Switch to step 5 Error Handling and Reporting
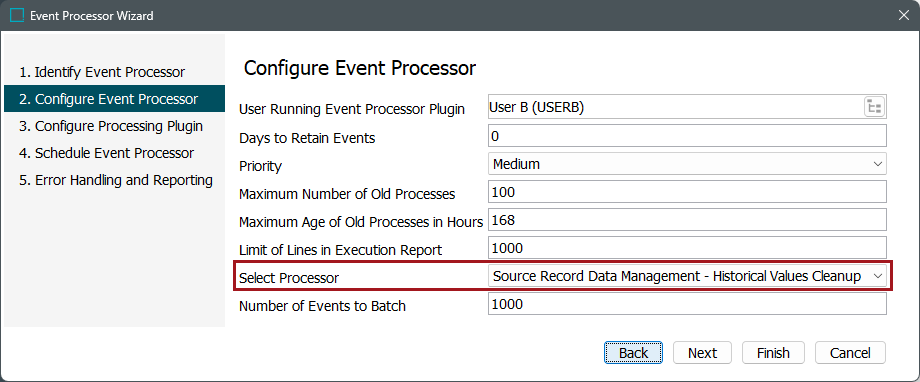Viewport: 920px width, 382px height. click(x=116, y=180)
